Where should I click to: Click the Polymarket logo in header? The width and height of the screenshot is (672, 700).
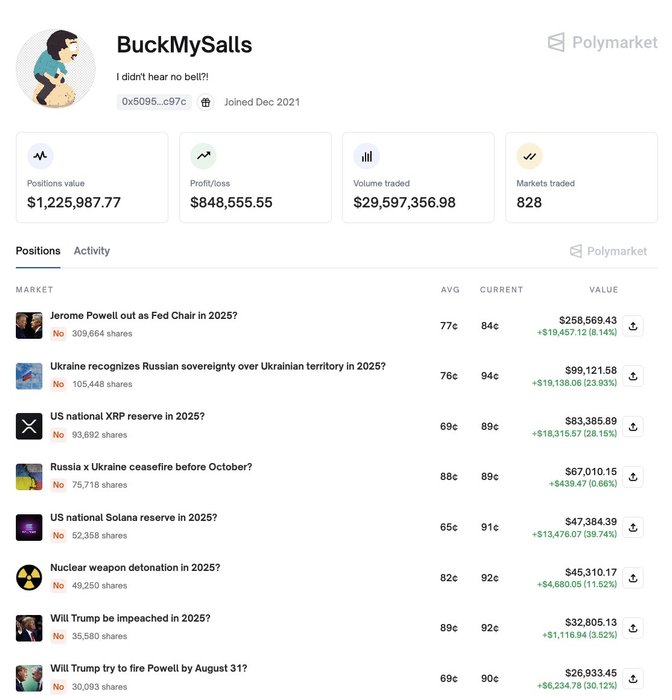tap(602, 42)
